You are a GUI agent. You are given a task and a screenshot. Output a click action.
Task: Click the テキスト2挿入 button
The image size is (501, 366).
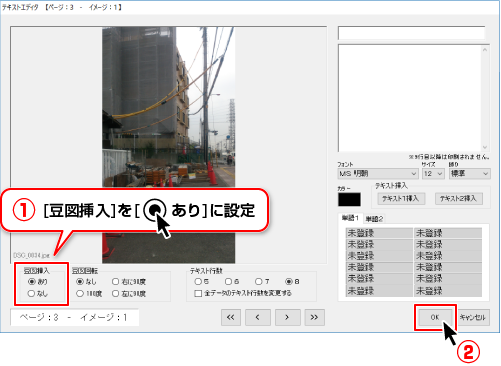coord(458,199)
